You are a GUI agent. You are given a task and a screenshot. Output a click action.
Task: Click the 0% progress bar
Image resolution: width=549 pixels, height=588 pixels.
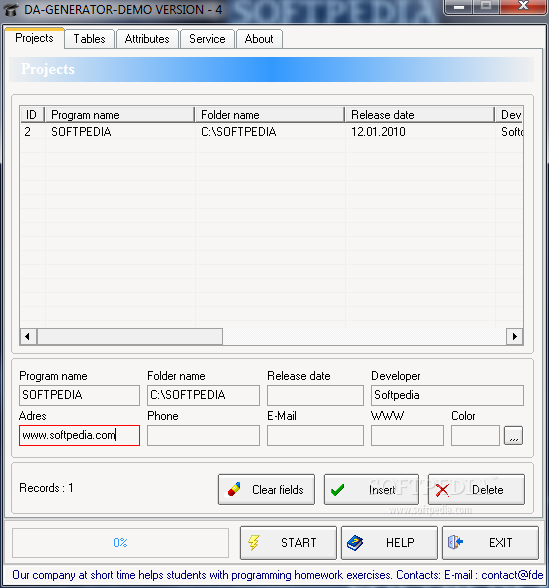(x=120, y=543)
